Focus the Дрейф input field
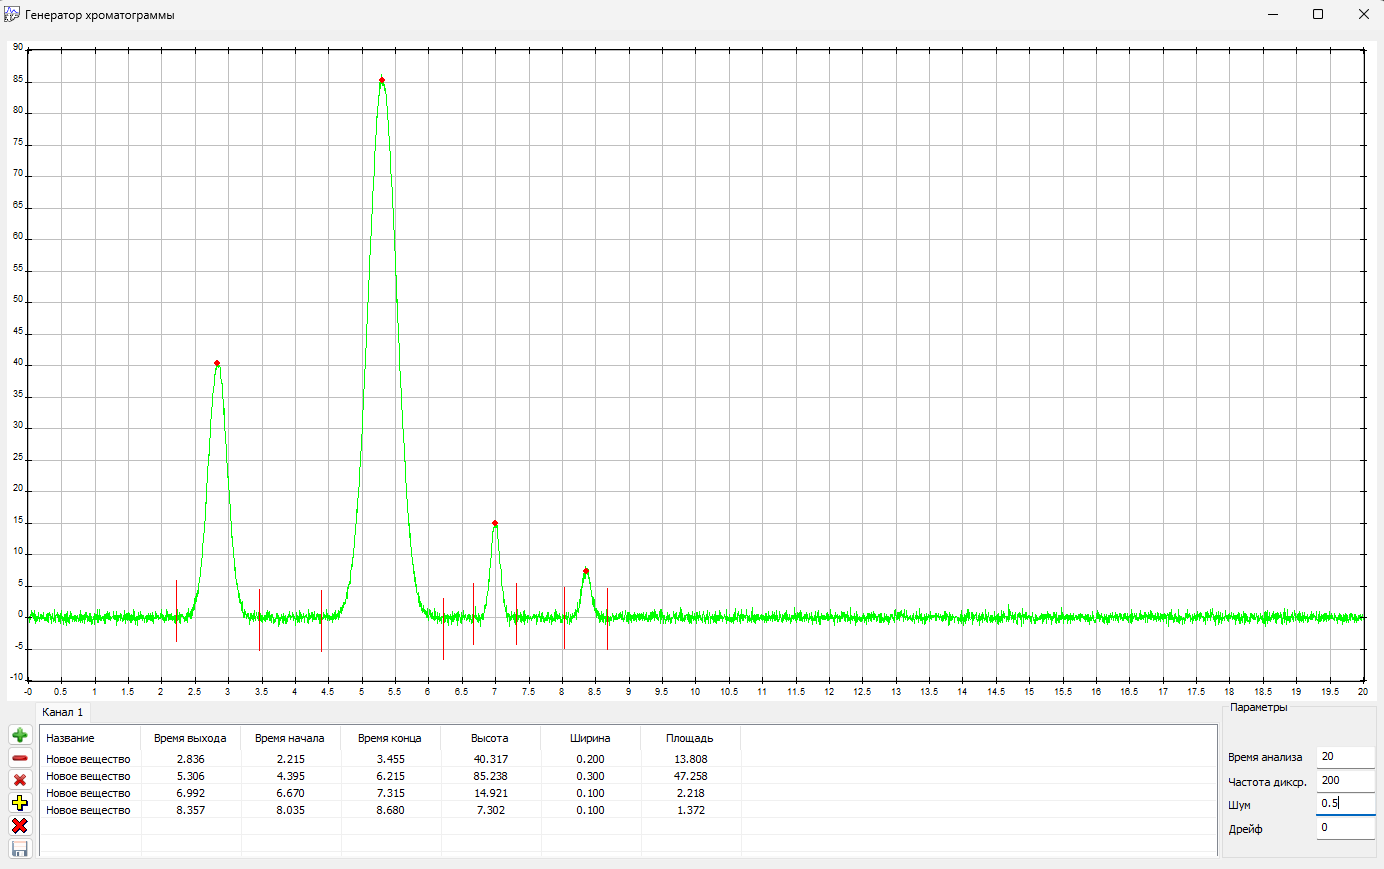Image resolution: width=1384 pixels, height=869 pixels. tap(1345, 828)
